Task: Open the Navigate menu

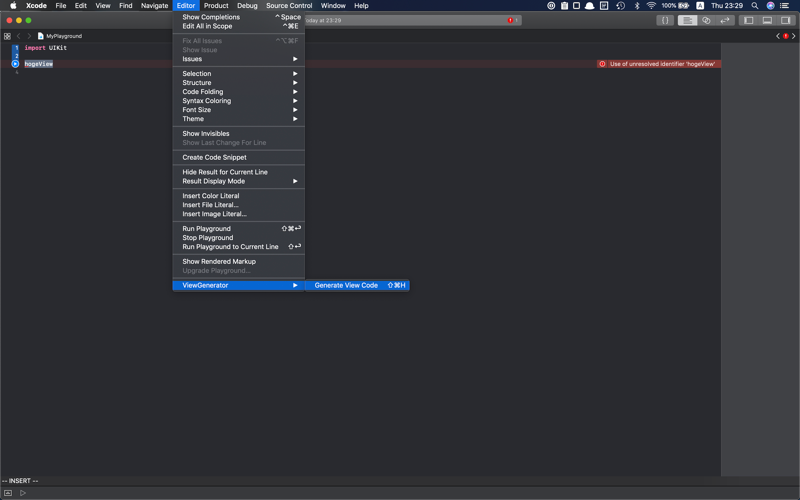Action: [x=154, y=6]
